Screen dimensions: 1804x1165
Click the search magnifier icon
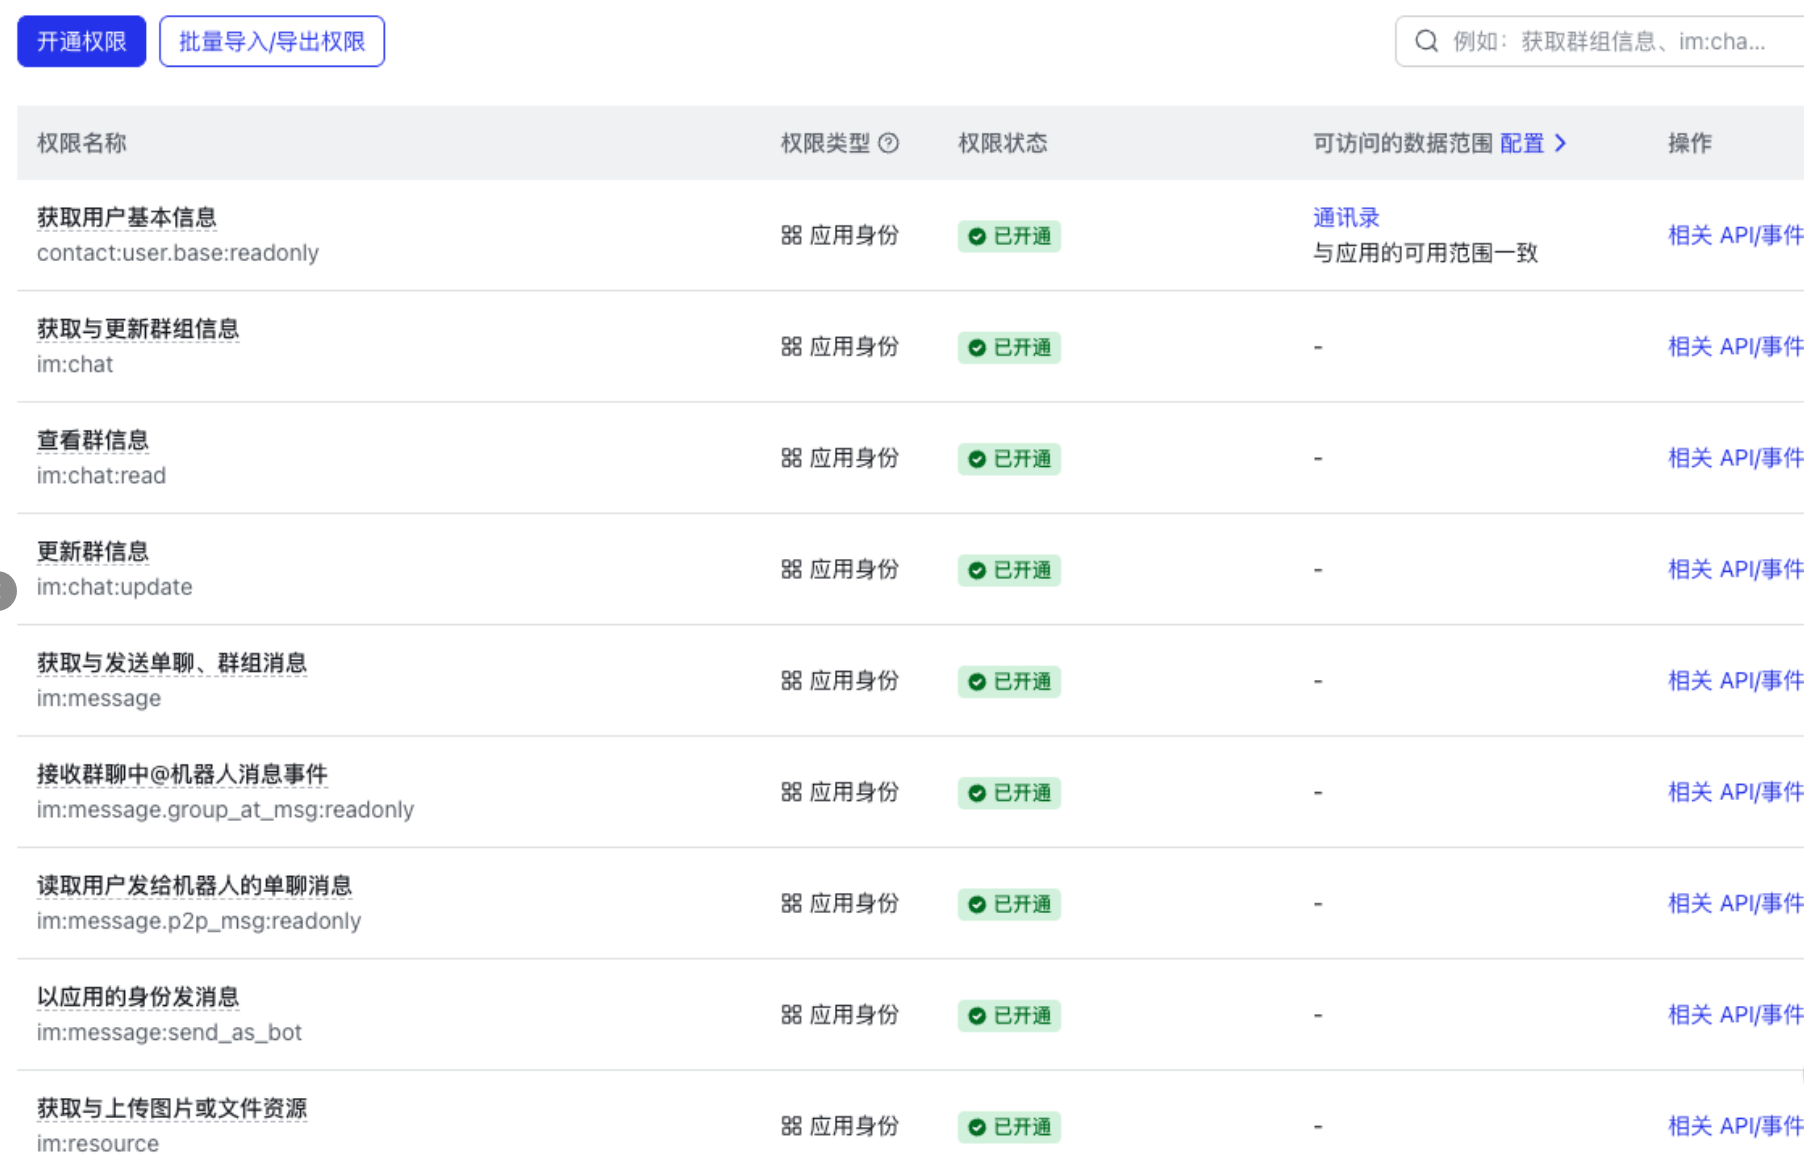[x=1426, y=42]
